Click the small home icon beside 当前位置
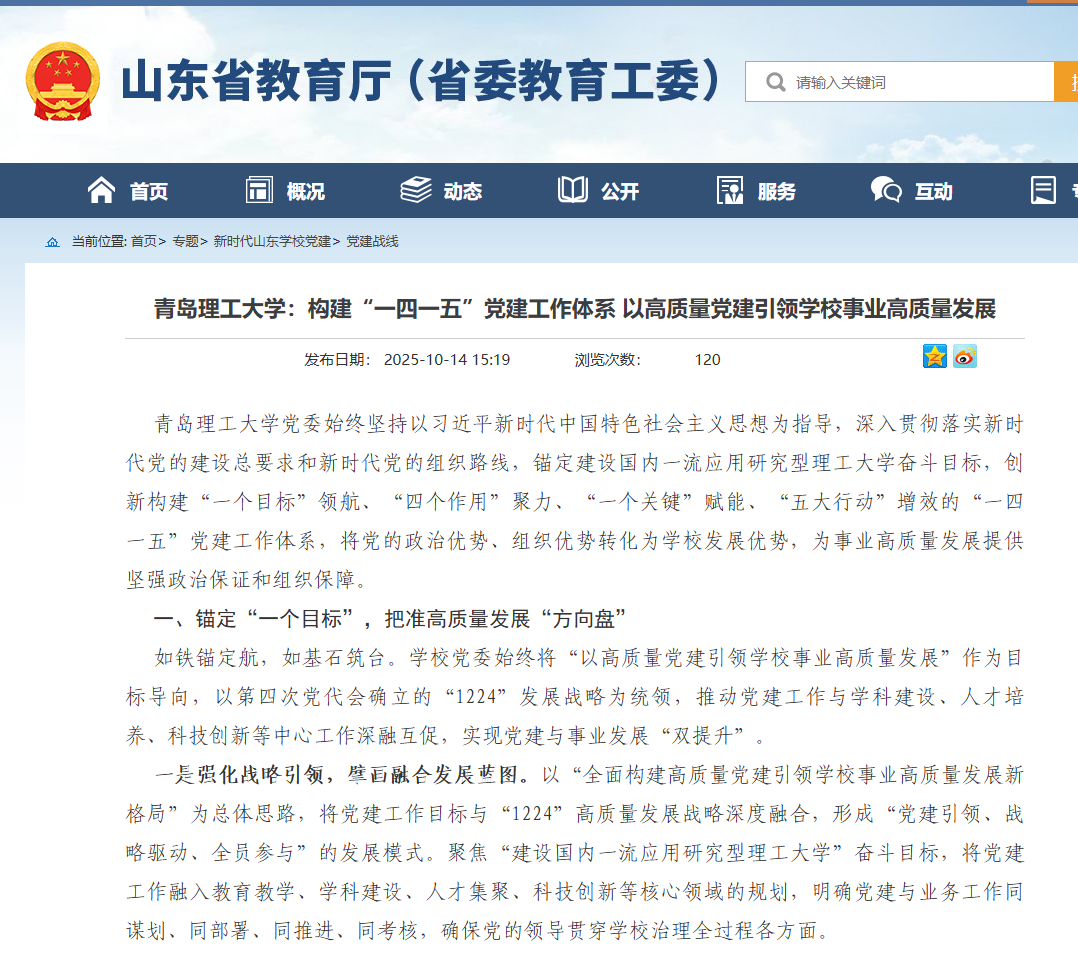Viewport: 1078px width, 954px height. pyautogui.click(x=52, y=242)
